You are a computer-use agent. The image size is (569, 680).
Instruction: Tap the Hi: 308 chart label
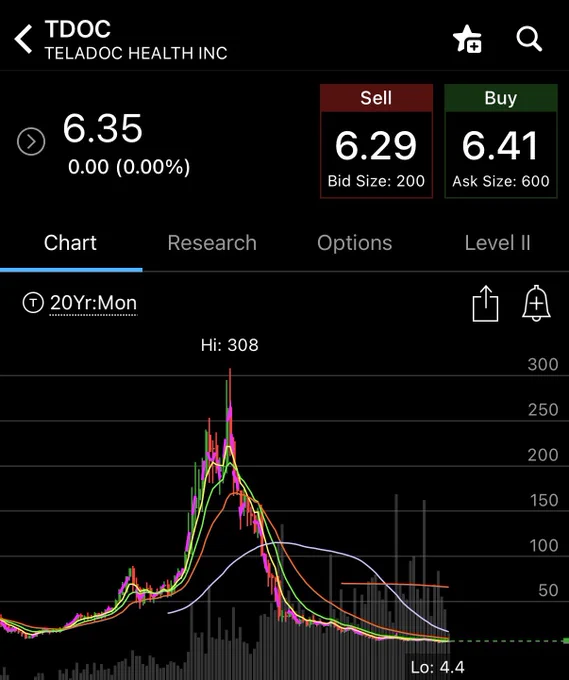pos(229,345)
